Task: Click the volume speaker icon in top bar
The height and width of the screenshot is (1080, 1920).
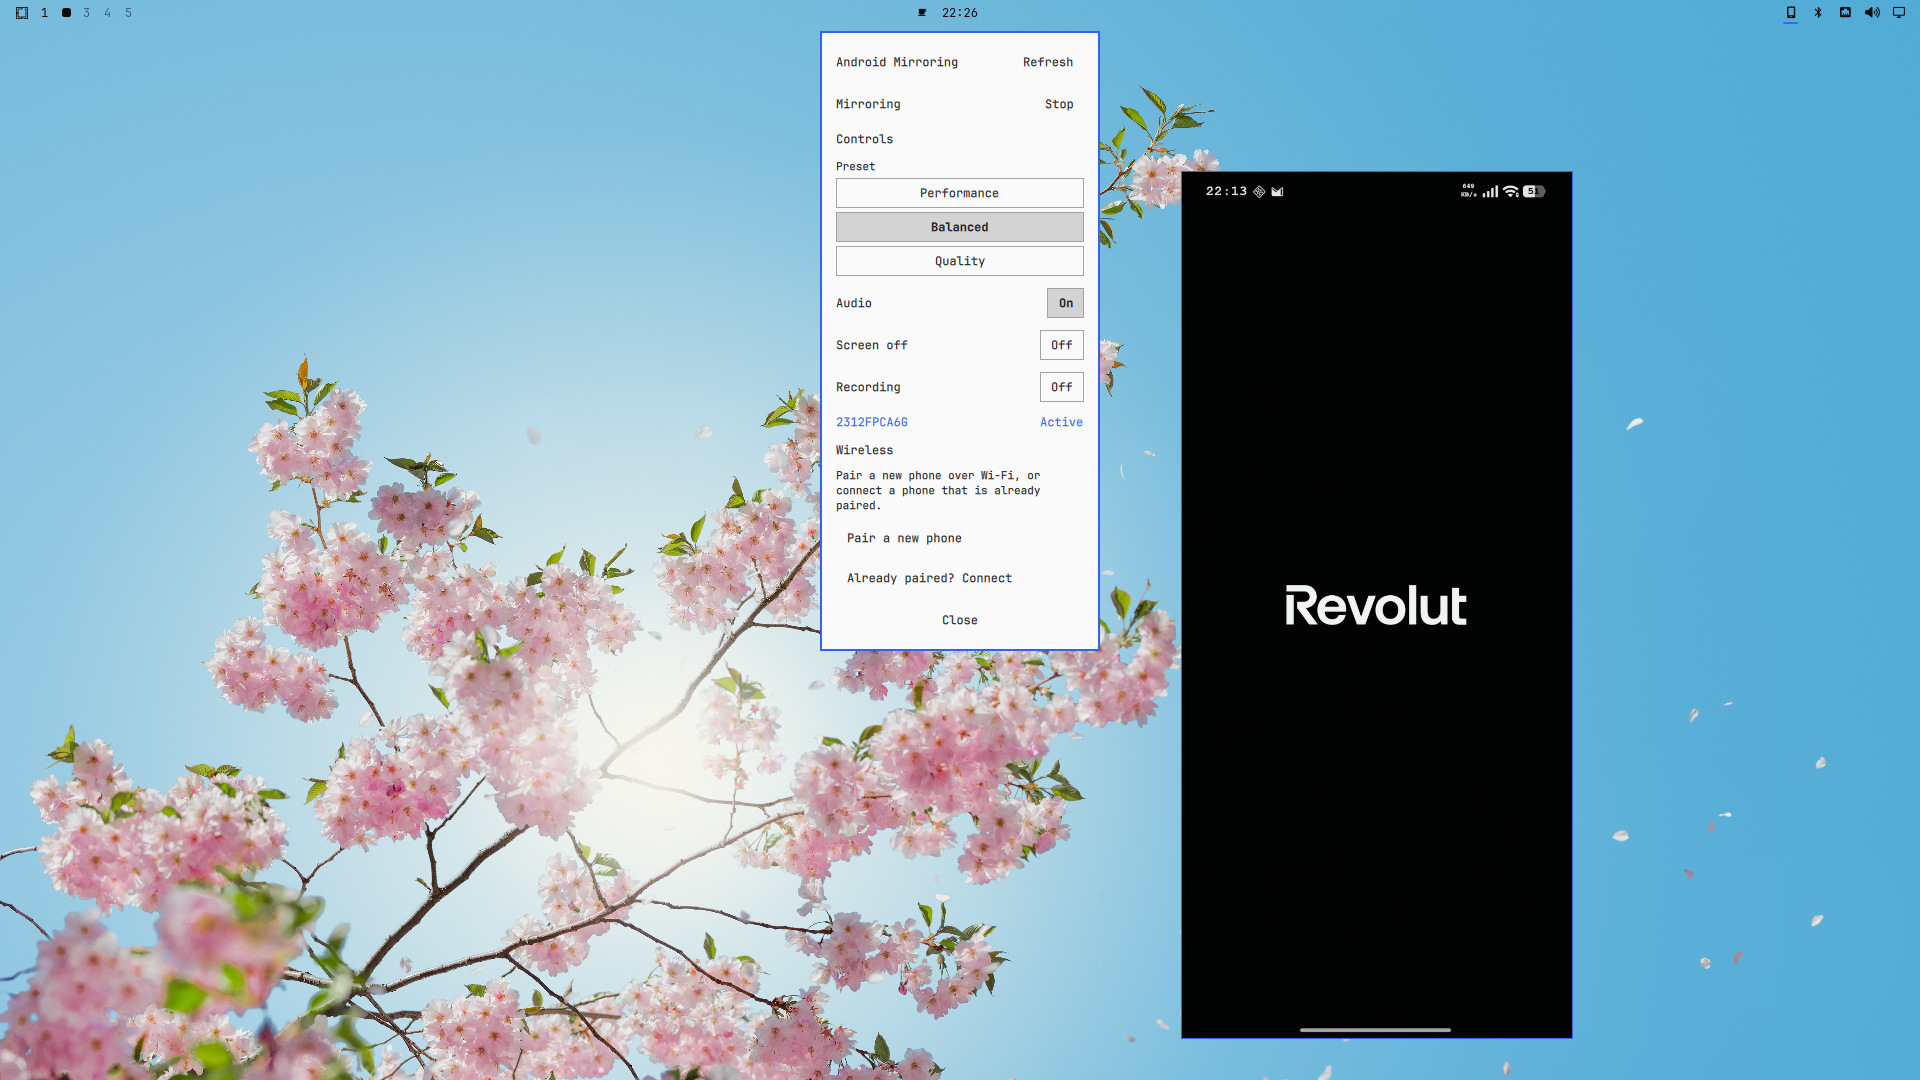Action: click(1872, 13)
